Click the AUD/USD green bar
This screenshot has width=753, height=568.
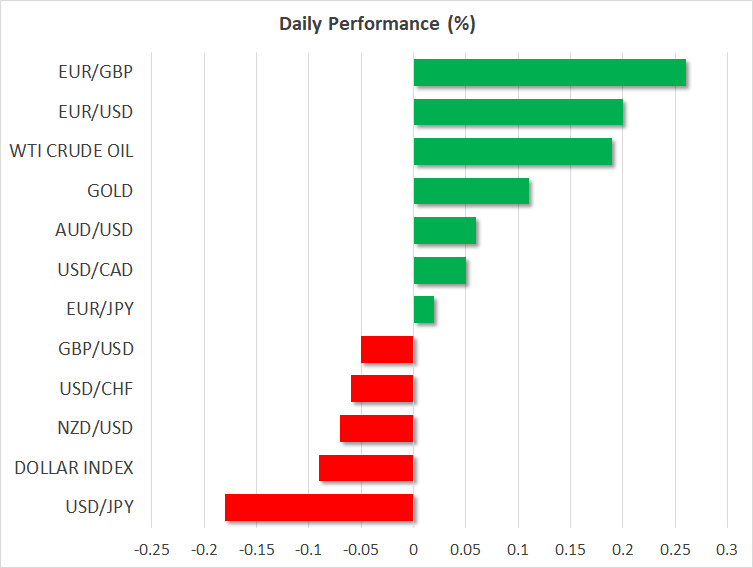[x=445, y=230]
